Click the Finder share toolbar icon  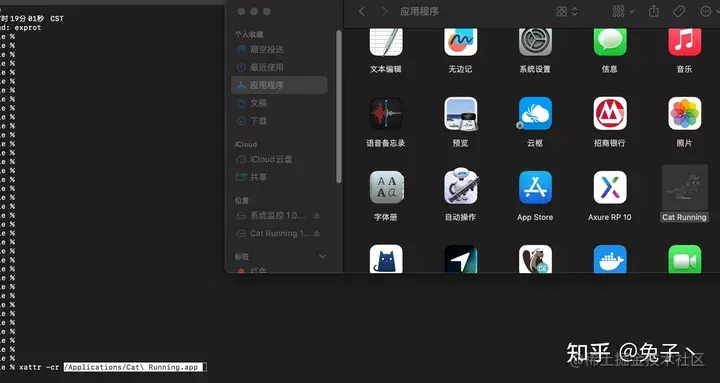coord(654,11)
